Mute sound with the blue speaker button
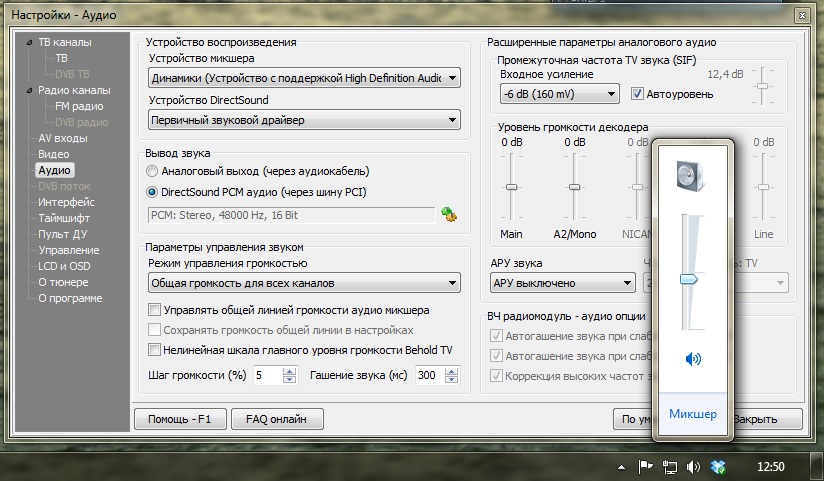The image size is (824, 481). pyautogui.click(x=693, y=359)
